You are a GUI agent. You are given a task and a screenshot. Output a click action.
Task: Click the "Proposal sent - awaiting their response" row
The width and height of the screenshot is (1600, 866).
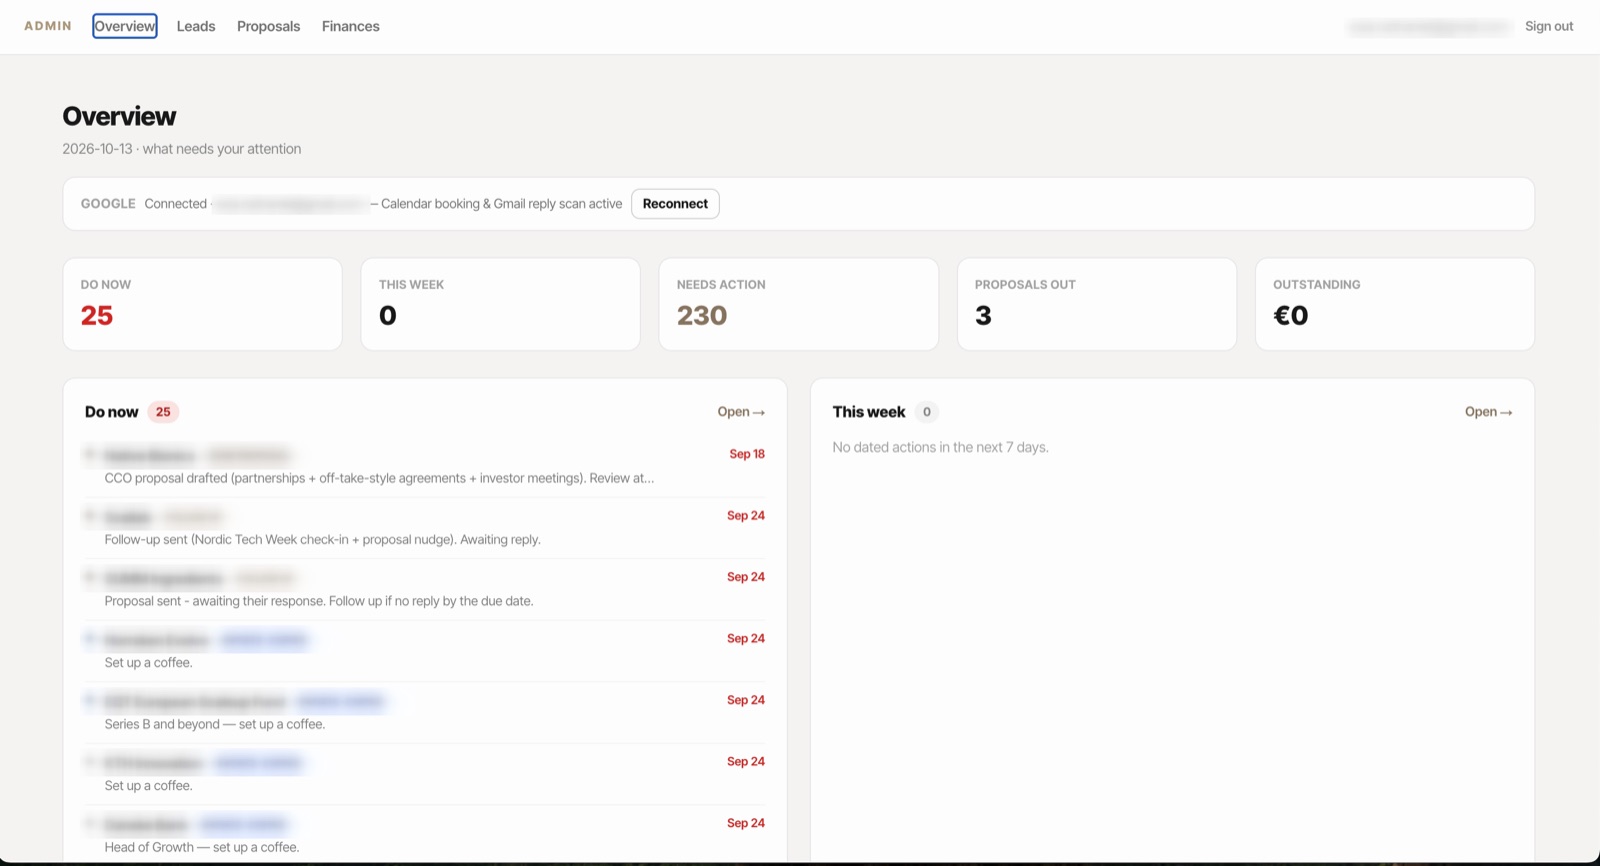(x=425, y=590)
